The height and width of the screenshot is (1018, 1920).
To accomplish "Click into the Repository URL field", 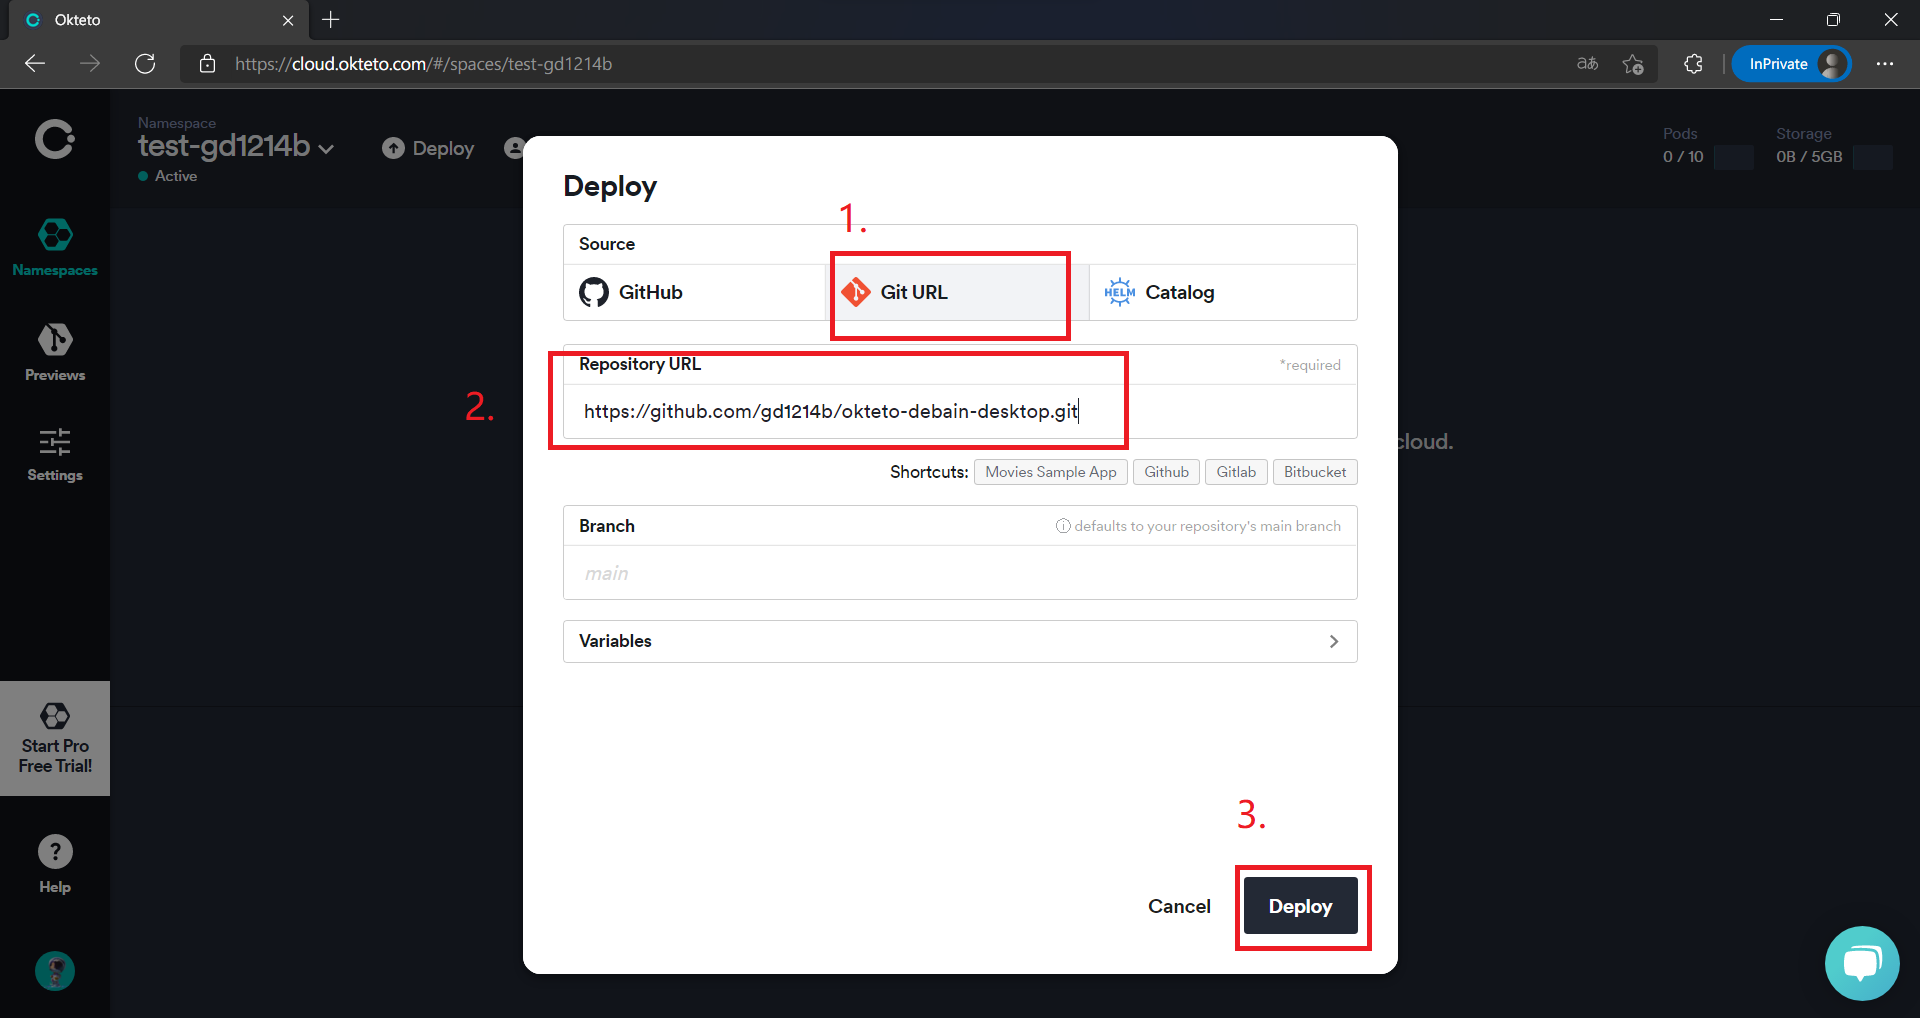I will coord(960,411).
